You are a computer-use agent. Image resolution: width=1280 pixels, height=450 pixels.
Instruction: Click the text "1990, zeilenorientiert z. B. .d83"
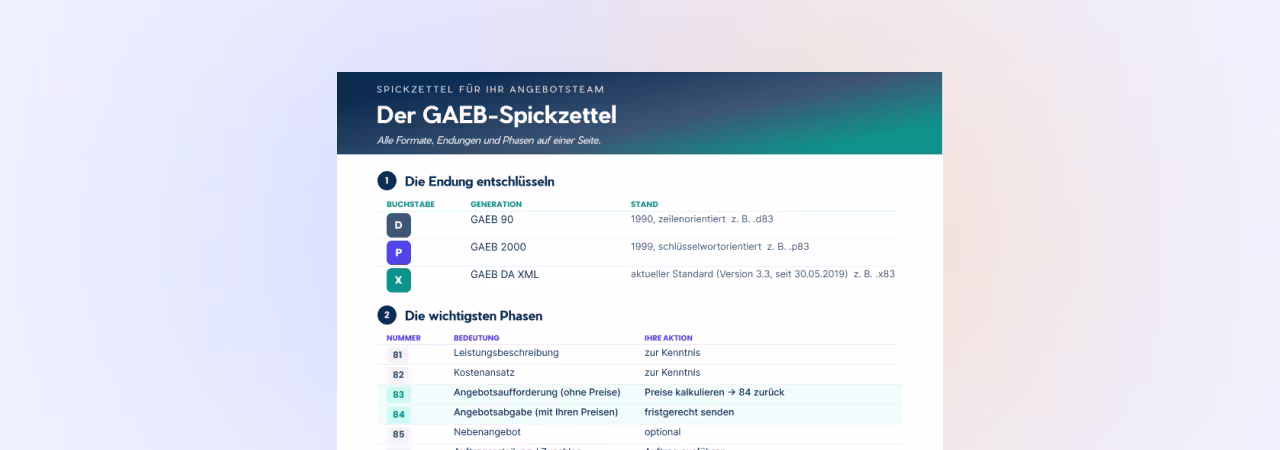702,218
